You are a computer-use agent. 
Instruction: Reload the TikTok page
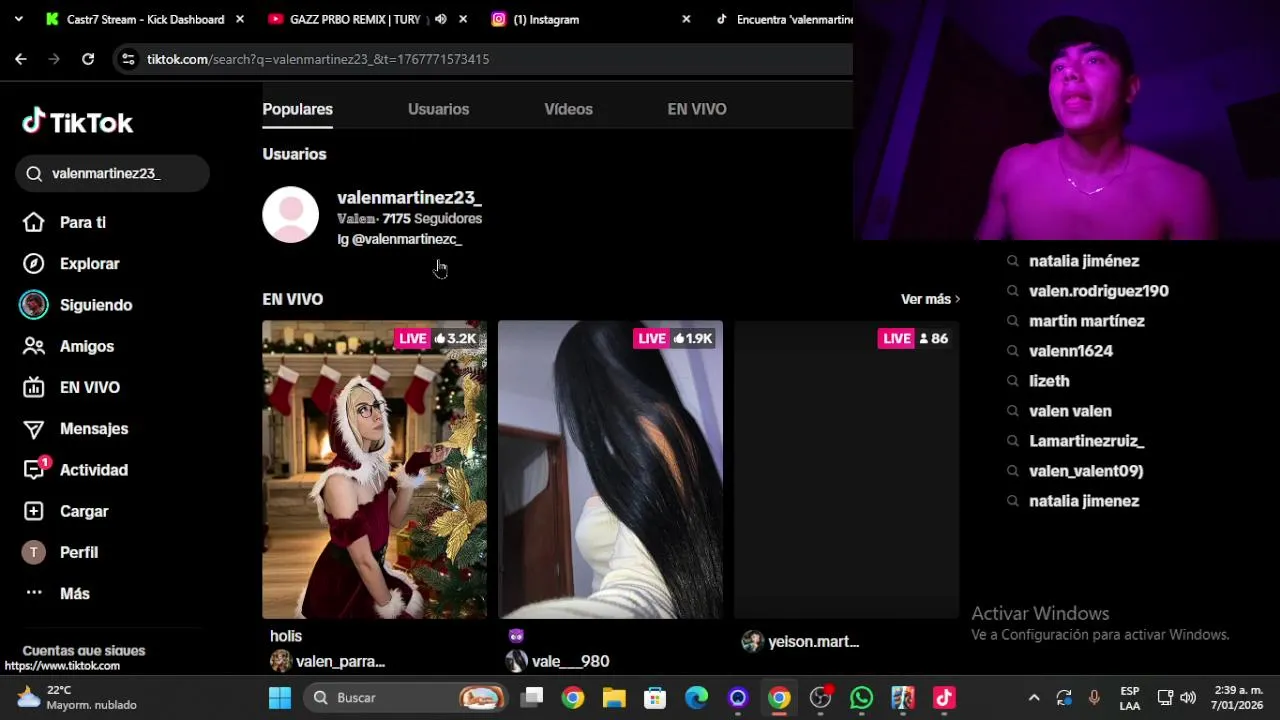coord(88,59)
